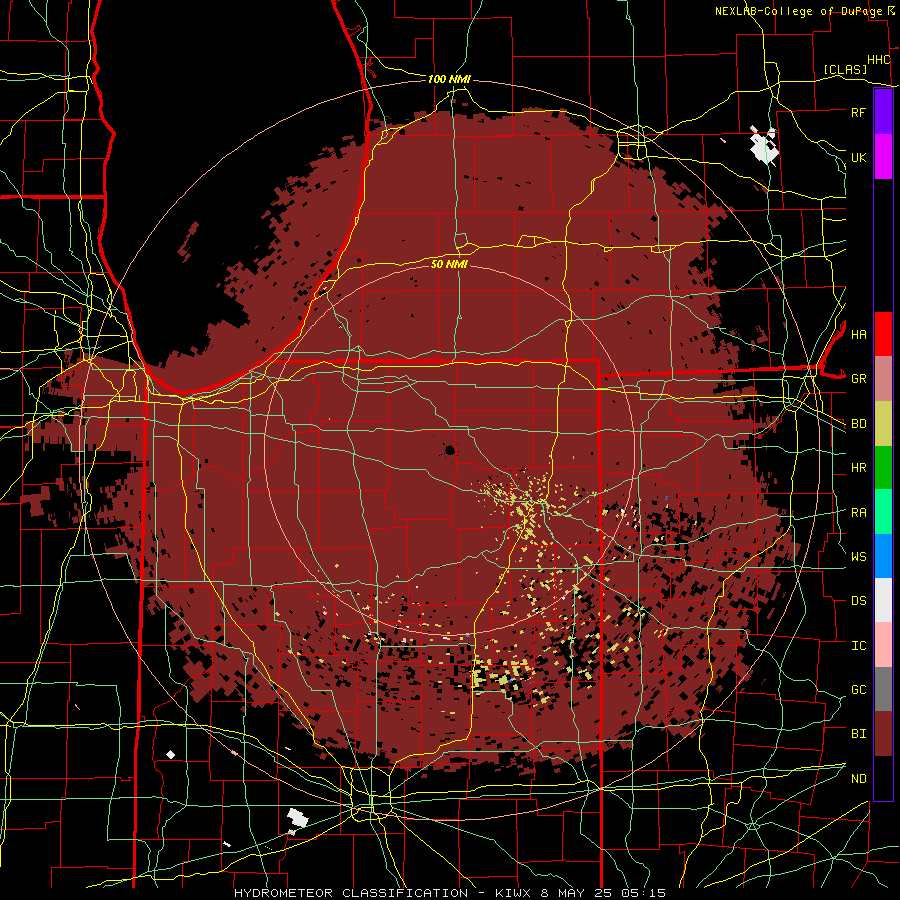Click the GC legend label
The image size is (900, 900).
(x=858, y=689)
